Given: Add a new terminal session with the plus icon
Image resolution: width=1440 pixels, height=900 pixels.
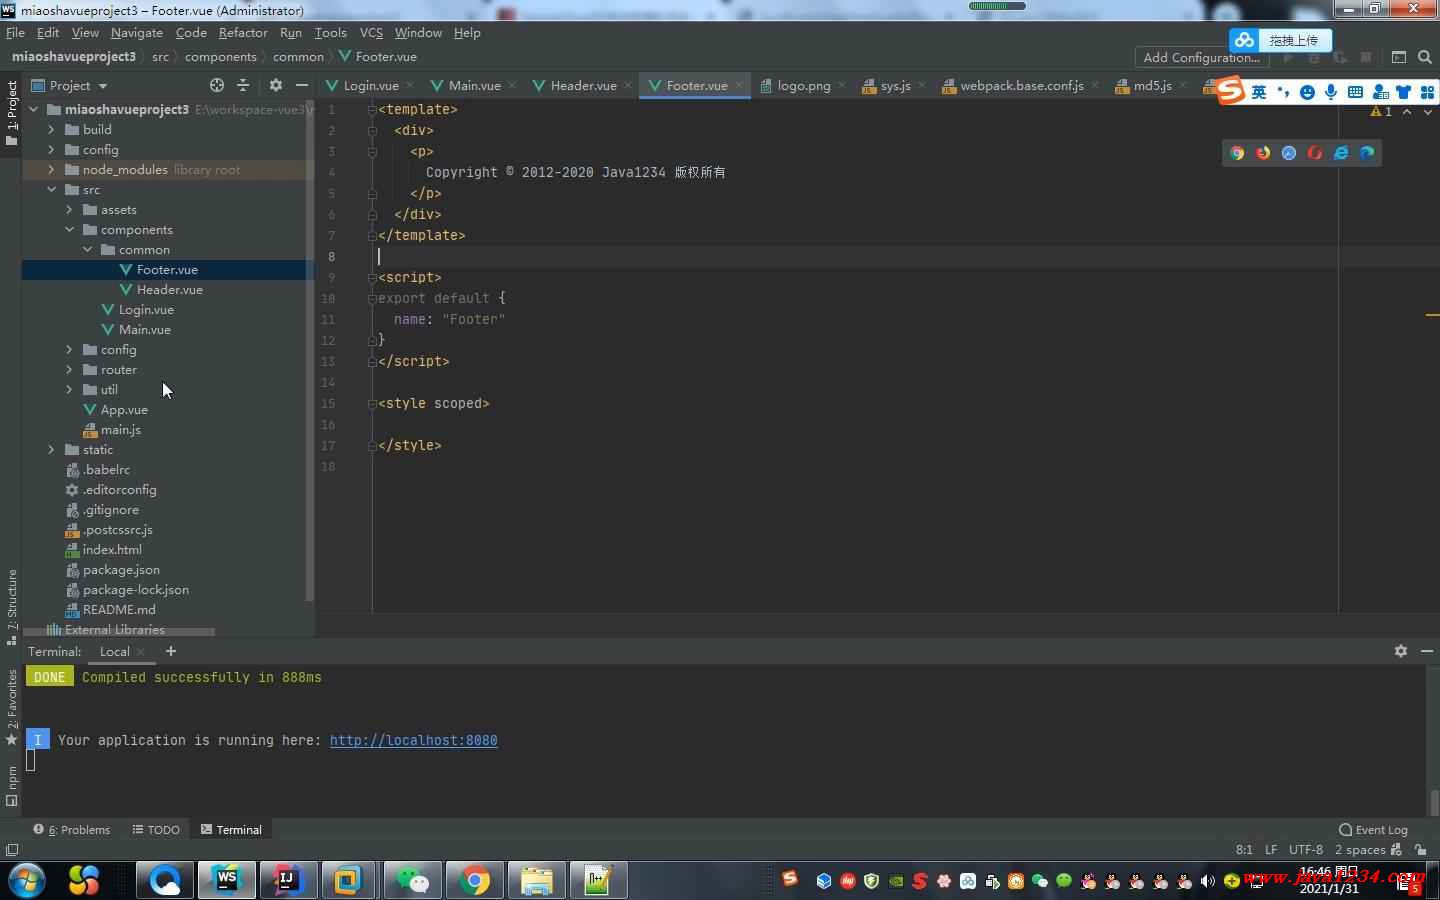Looking at the screenshot, I should pos(171,651).
